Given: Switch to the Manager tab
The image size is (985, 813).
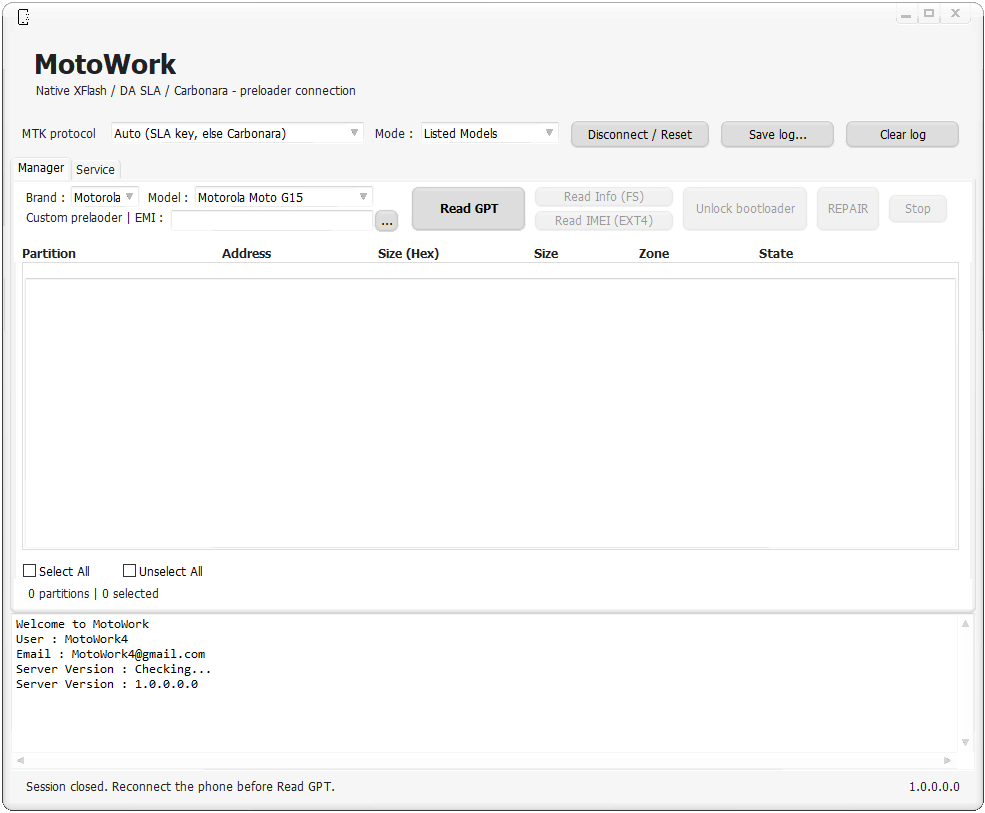Looking at the screenshot, I should pos(41,168).
